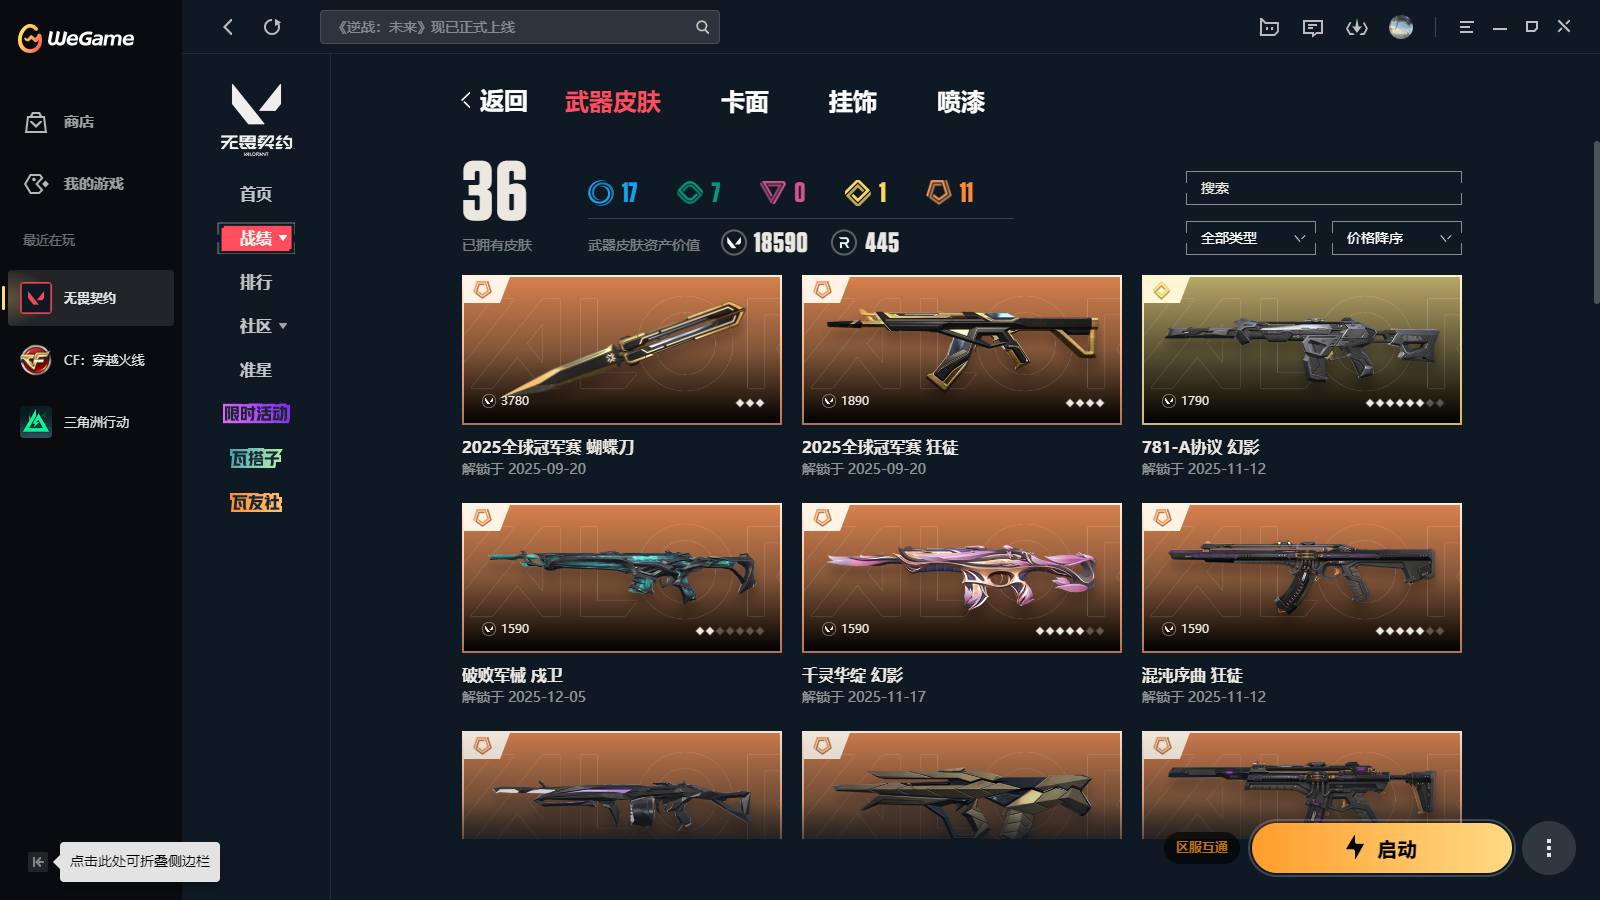Select the 2025全球冠军赛 蝴蝶刀 skin thumbnail
Image resolution: width=1600 pixels, height=900 pixels.
(622, 350)
